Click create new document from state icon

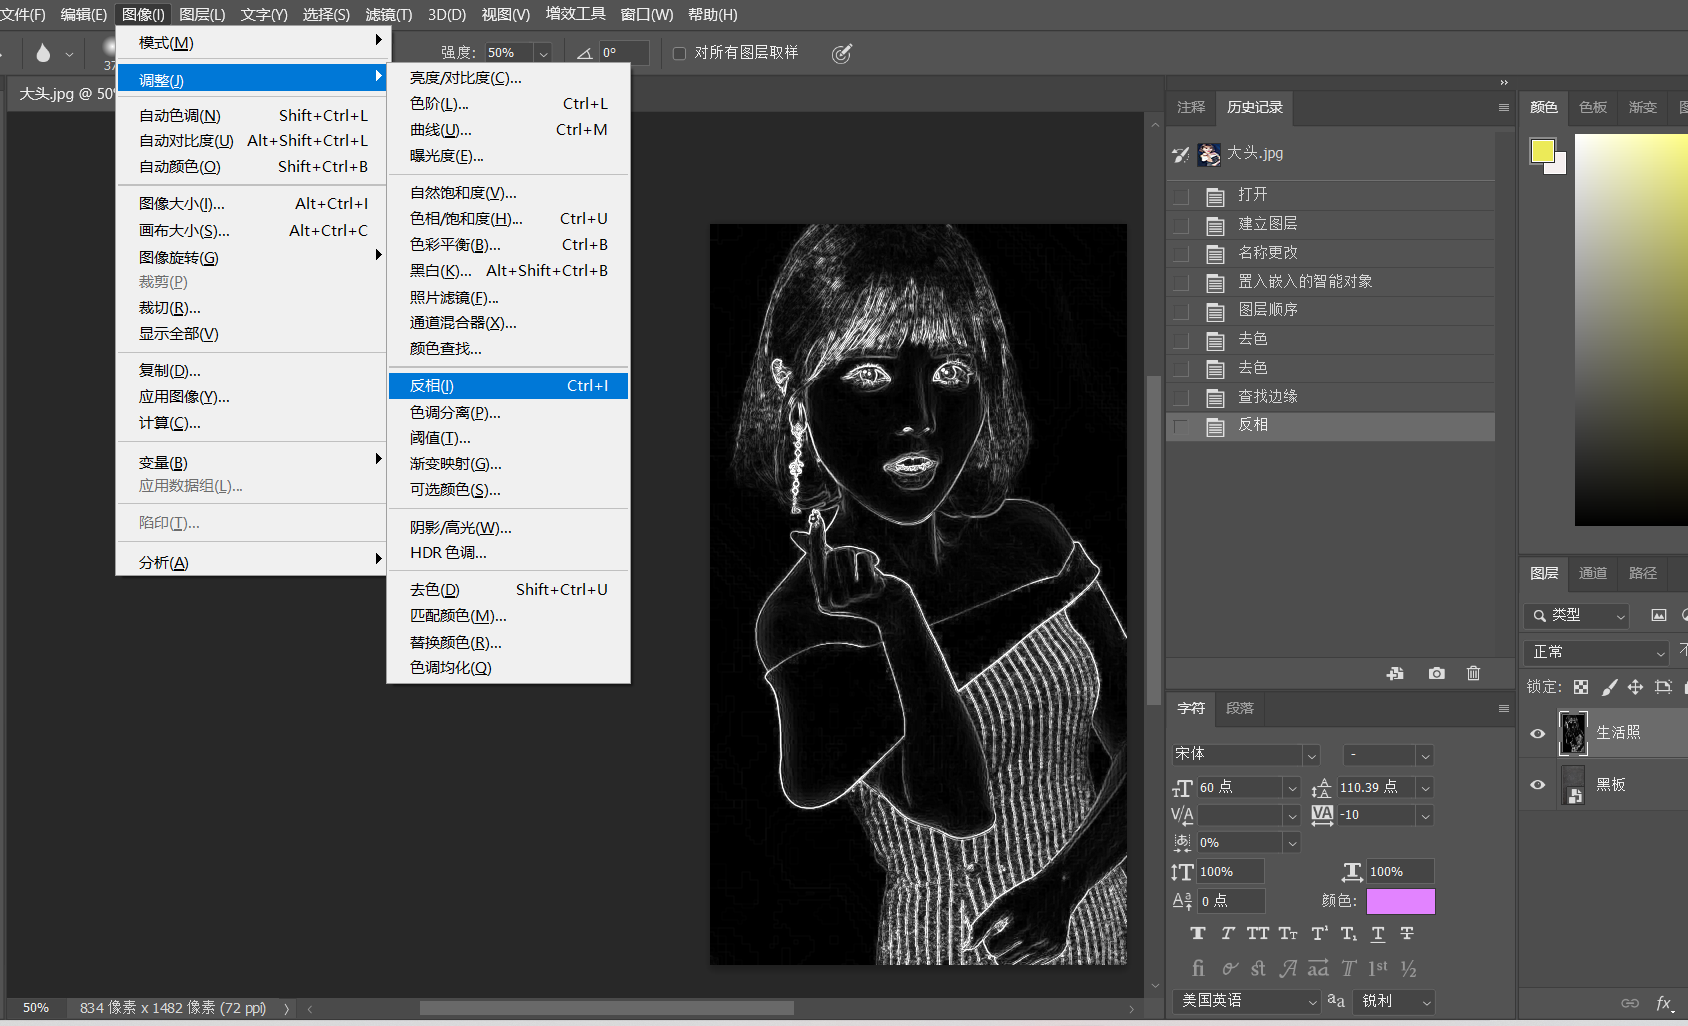1395,673
